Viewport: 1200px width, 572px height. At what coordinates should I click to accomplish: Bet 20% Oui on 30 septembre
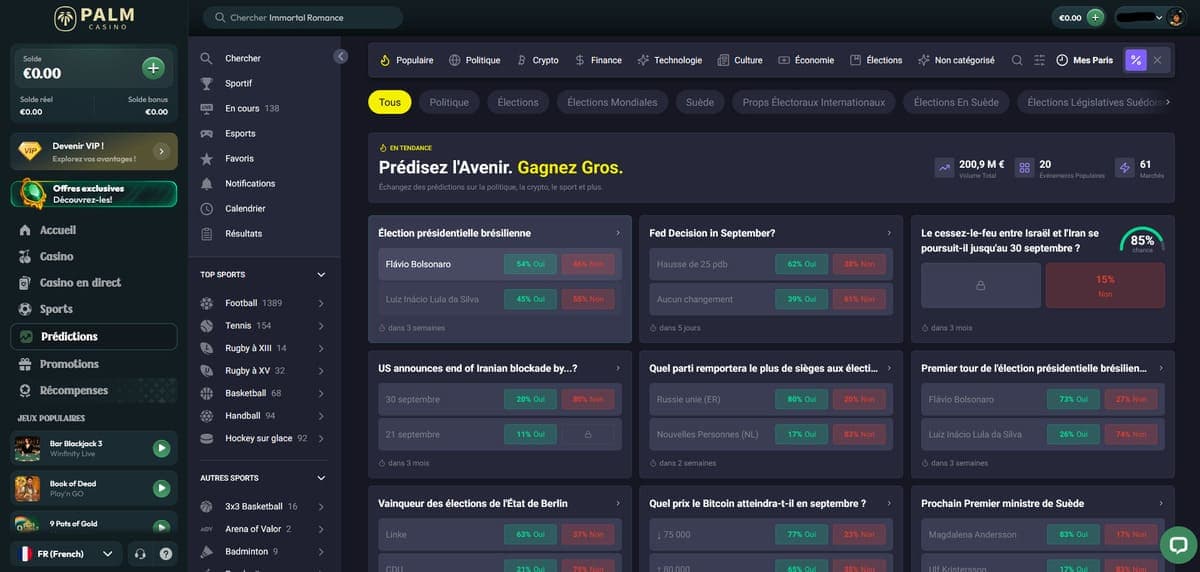point(530,399)
